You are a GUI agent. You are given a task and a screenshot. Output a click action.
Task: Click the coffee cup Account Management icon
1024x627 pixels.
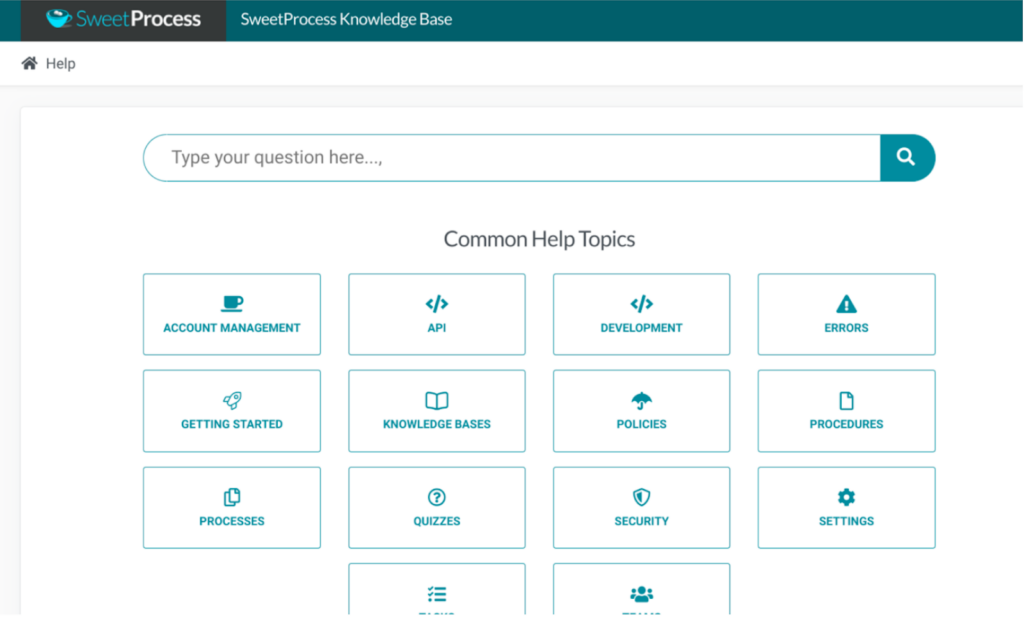point(232,304)
